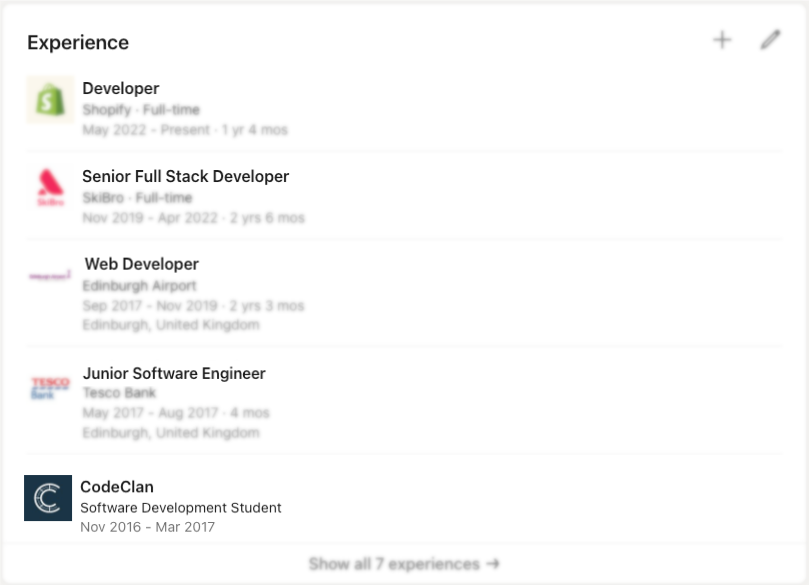
Task: Open the SkiBro company logo
Action: pyautogui.click(x=50, y=187)
